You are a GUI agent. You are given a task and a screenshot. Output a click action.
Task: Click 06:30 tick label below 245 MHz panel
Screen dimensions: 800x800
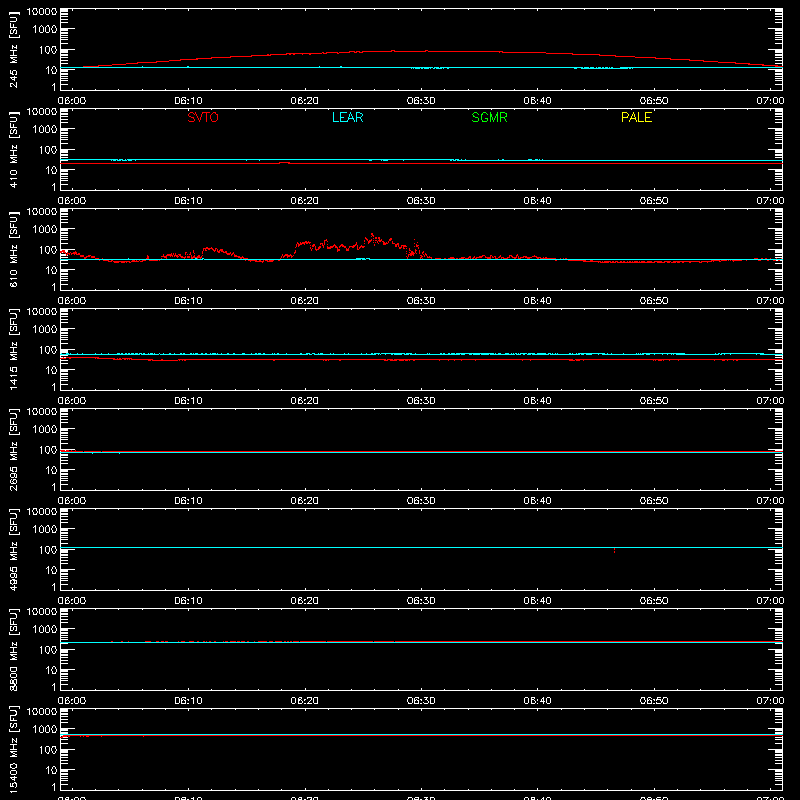421,101
